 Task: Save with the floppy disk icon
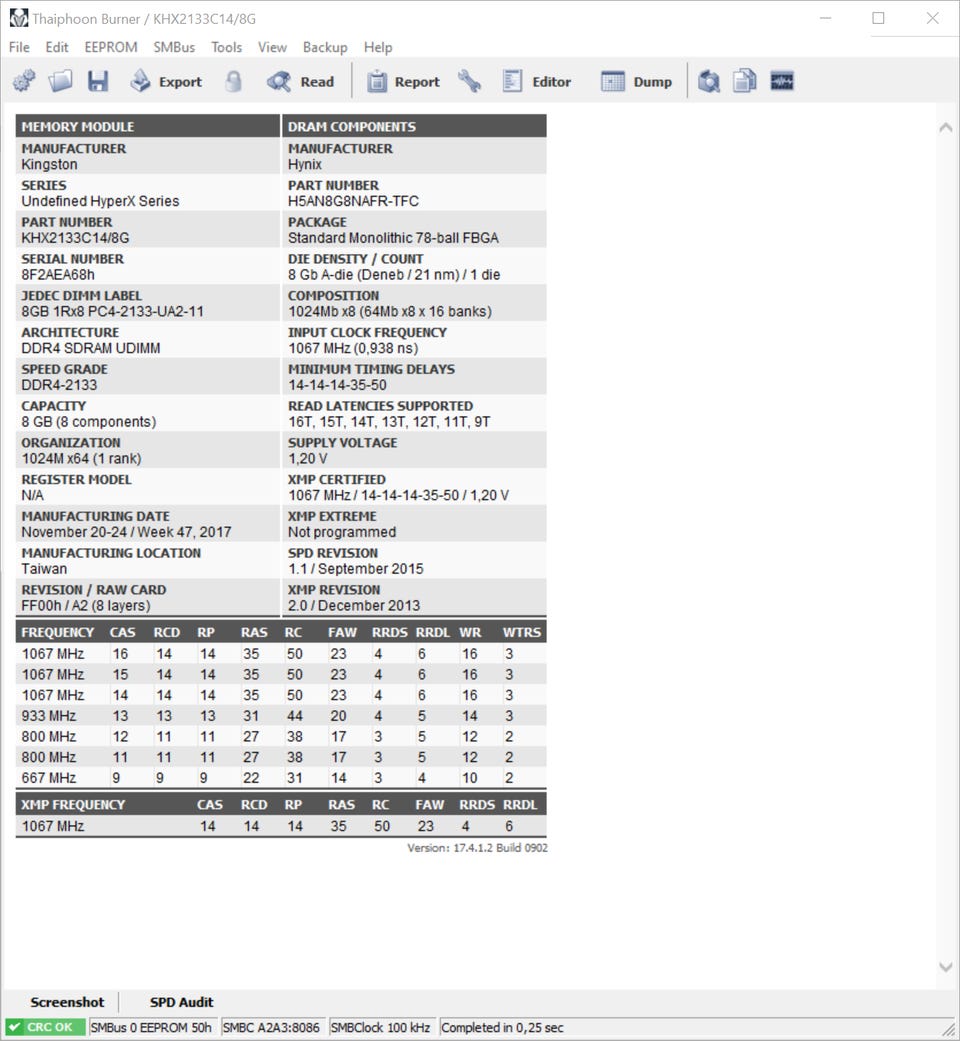(98, 82)
